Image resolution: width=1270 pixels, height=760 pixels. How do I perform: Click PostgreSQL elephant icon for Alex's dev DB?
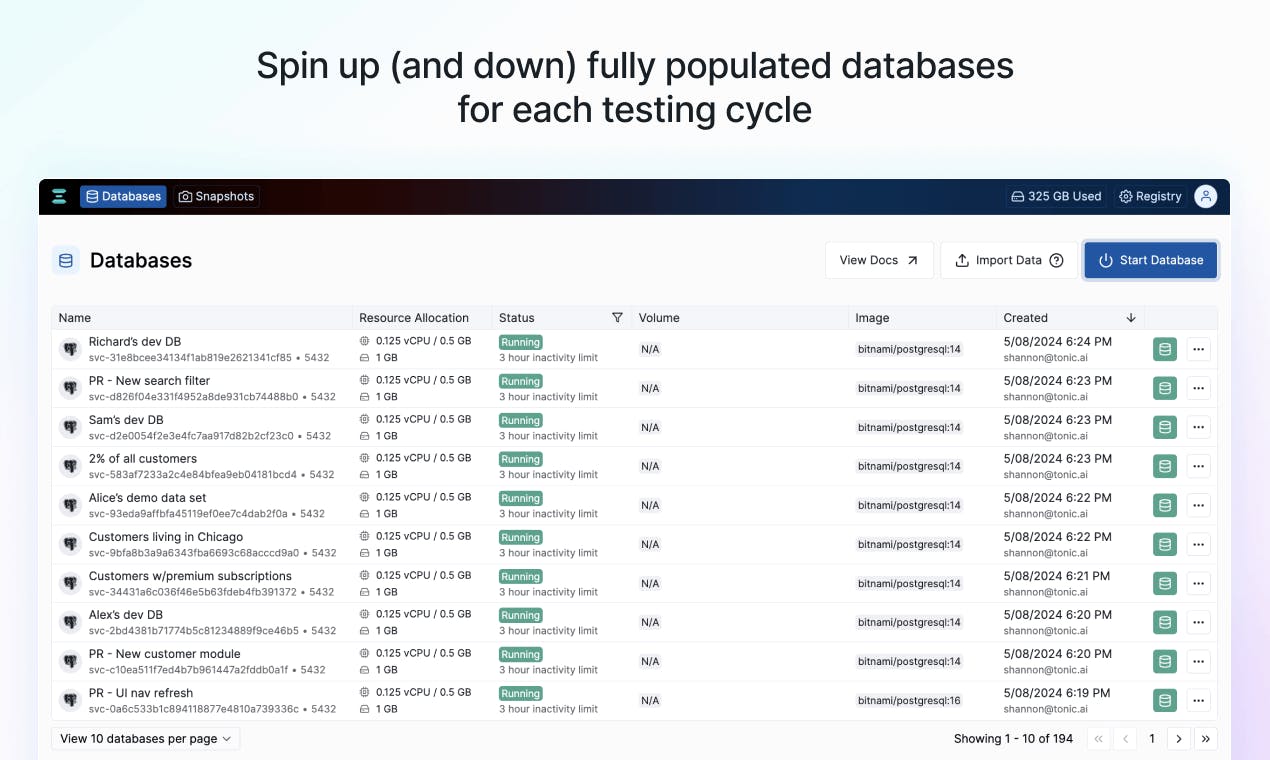click(x=70, y=622)
